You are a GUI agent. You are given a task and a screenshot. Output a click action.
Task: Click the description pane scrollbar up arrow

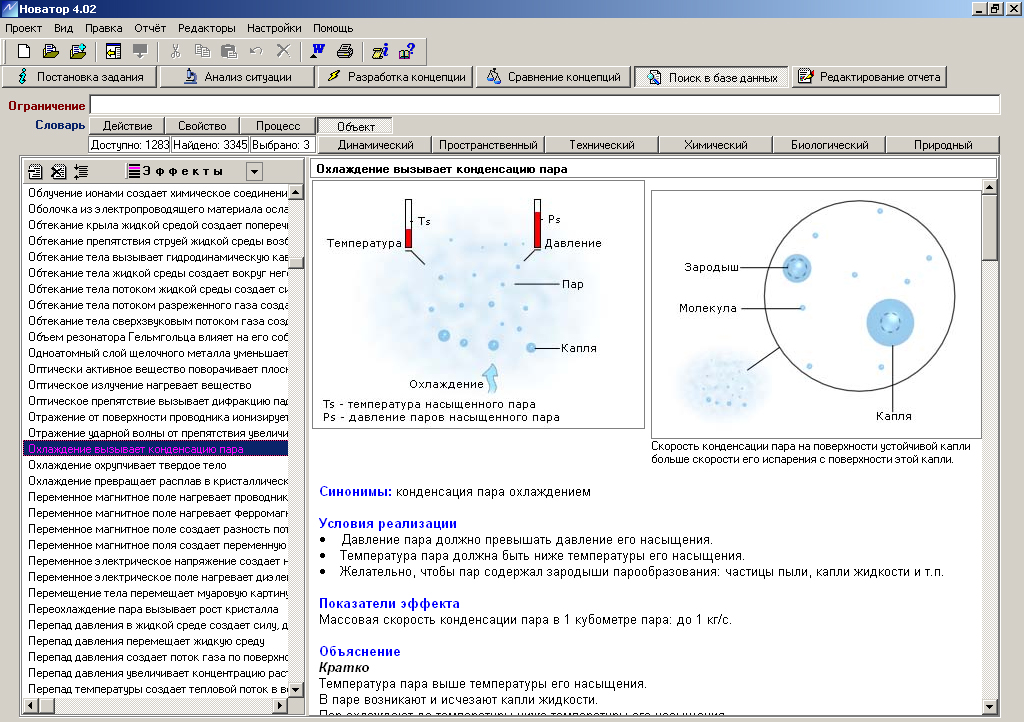[x=989, y=188]
